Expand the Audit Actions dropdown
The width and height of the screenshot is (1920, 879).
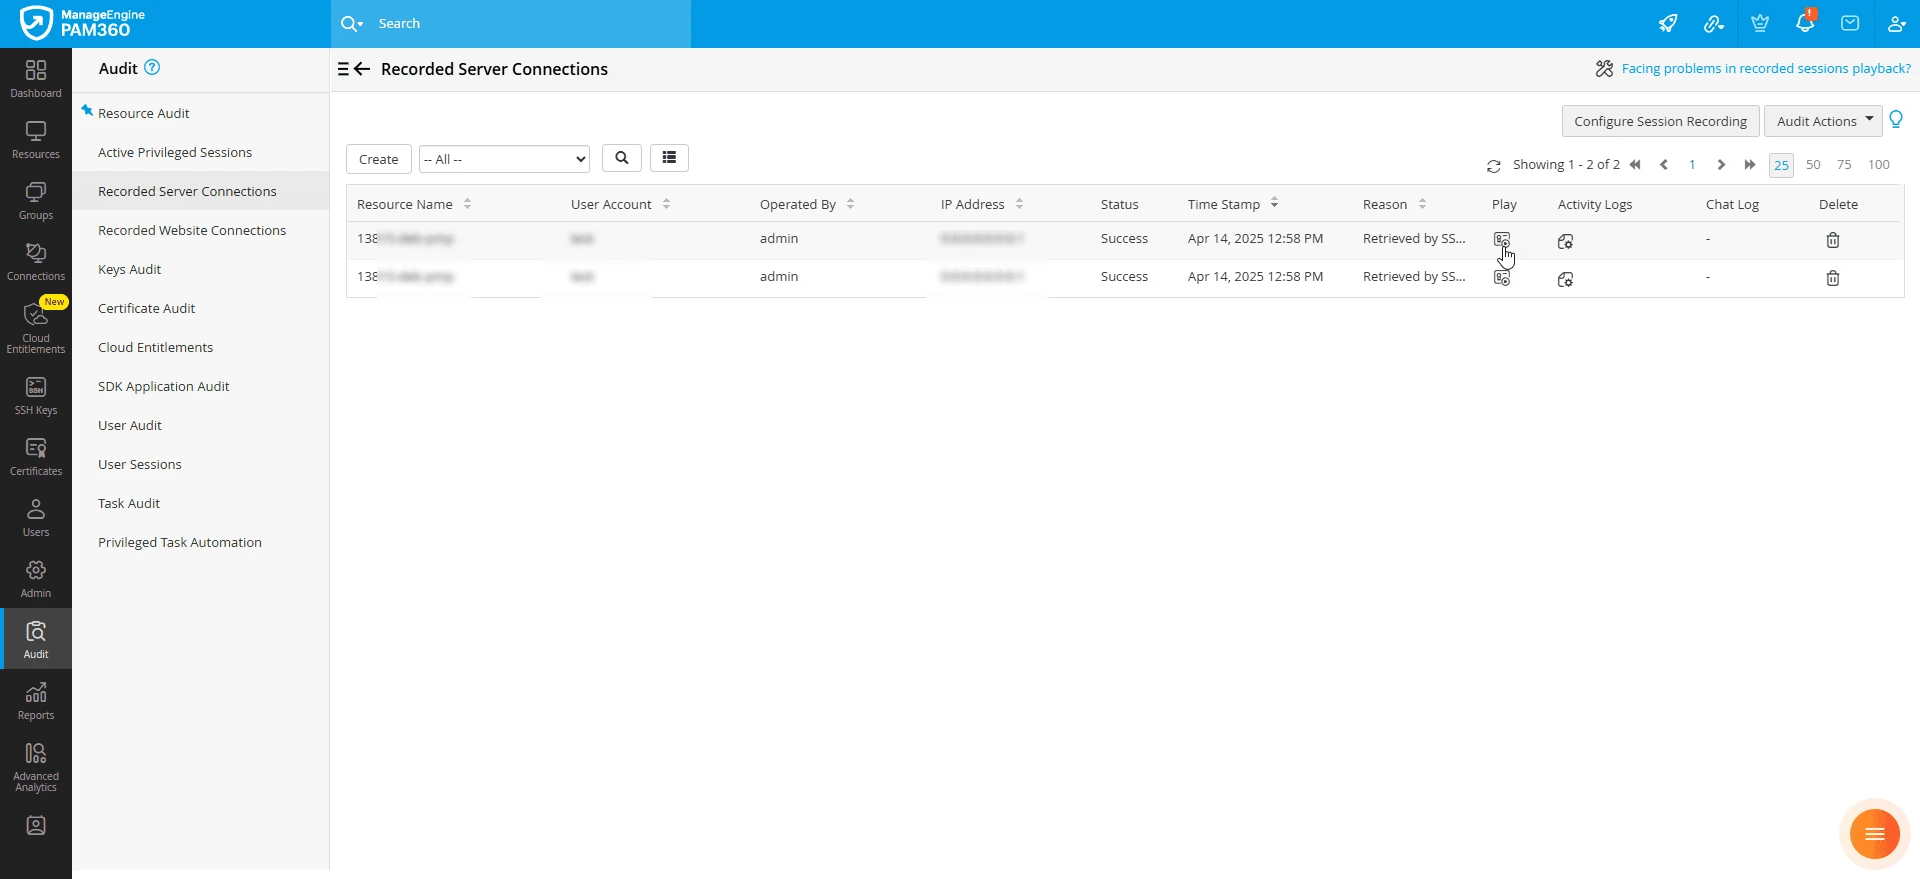1823,121
